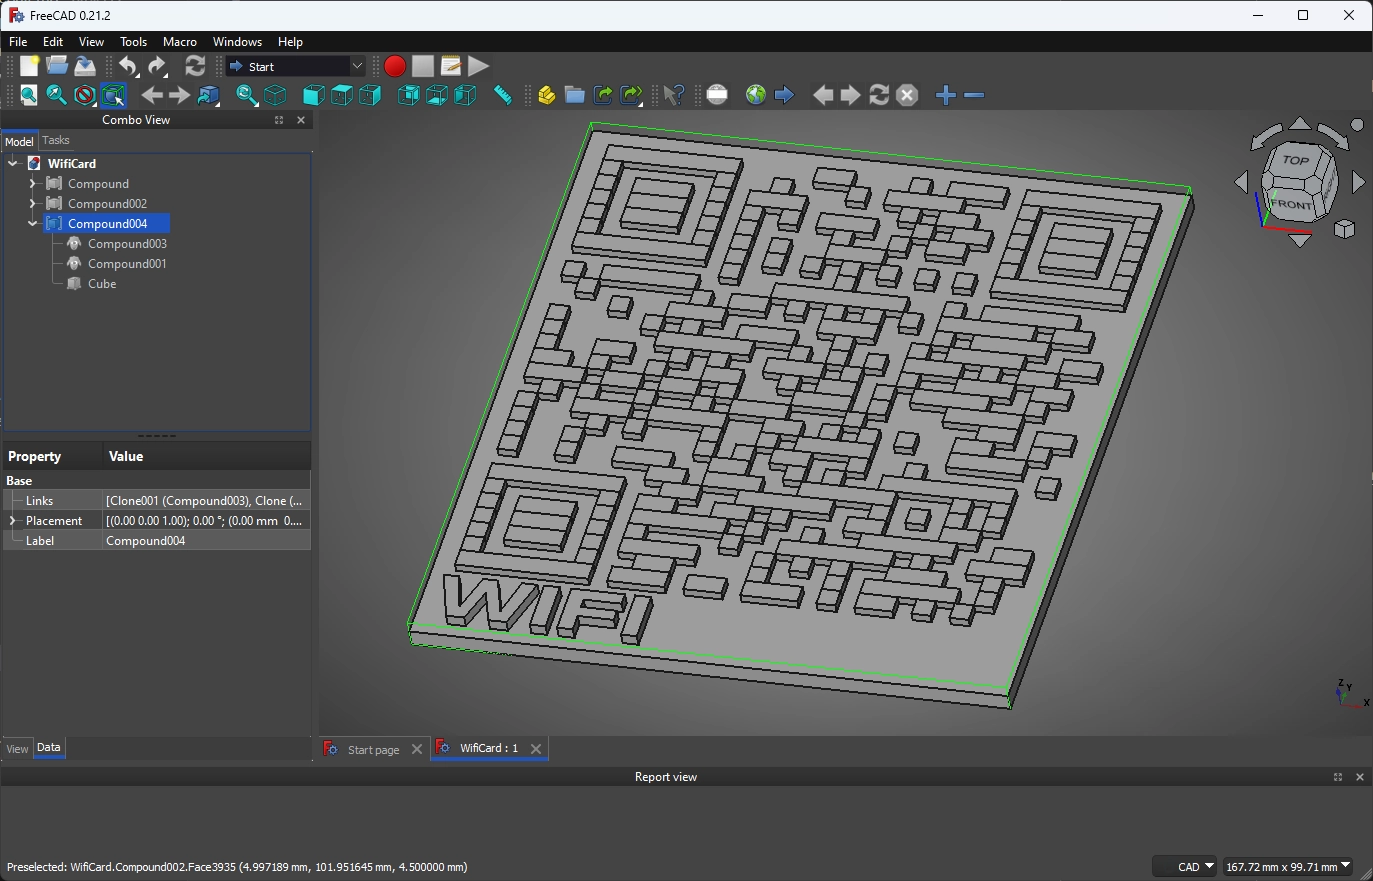Stop macro recording square button
This screenshot has height=881, width=1373.
click(423, 66)
